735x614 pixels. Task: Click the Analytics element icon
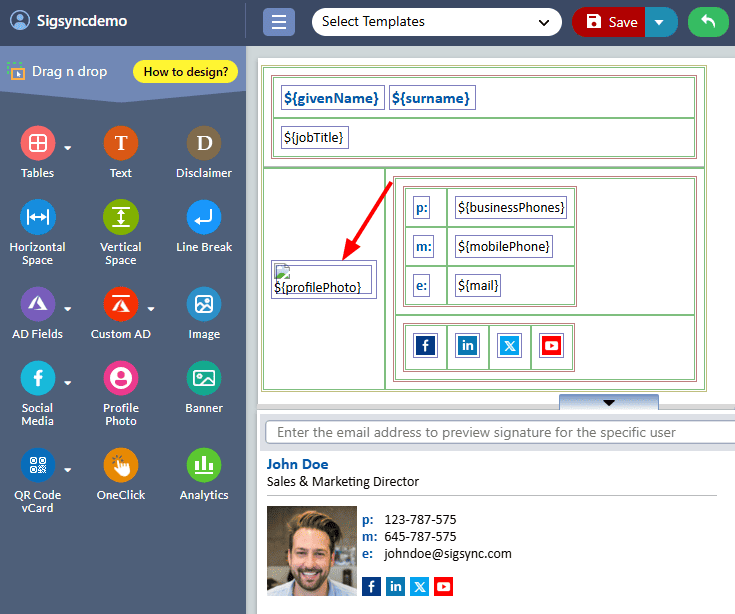(x=204, y=465)
